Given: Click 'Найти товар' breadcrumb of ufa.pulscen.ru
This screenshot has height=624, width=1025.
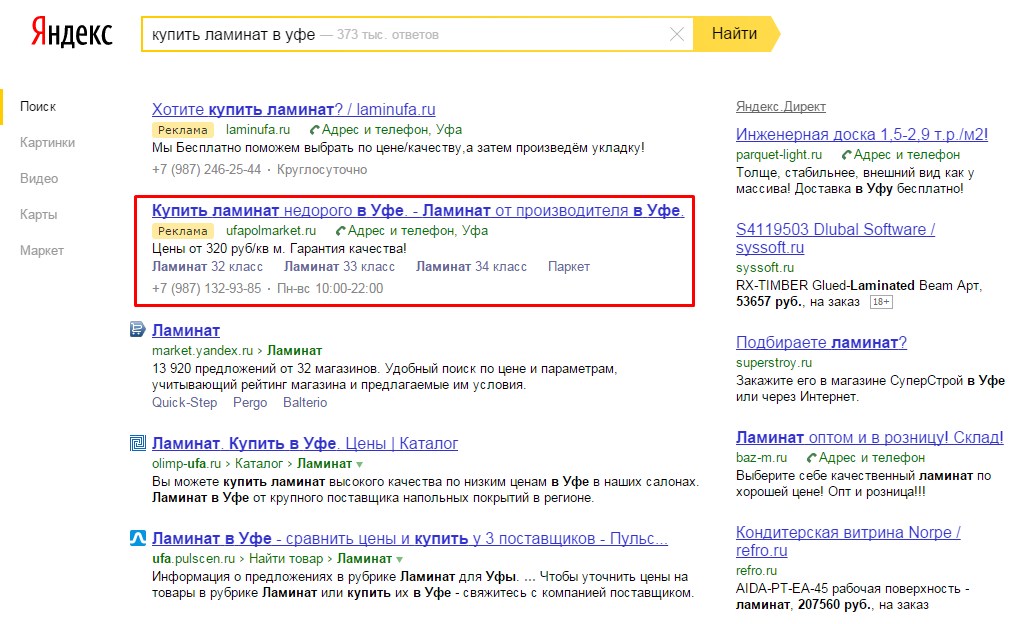Looking at the screenshot, I should click(x=286, y=559).
